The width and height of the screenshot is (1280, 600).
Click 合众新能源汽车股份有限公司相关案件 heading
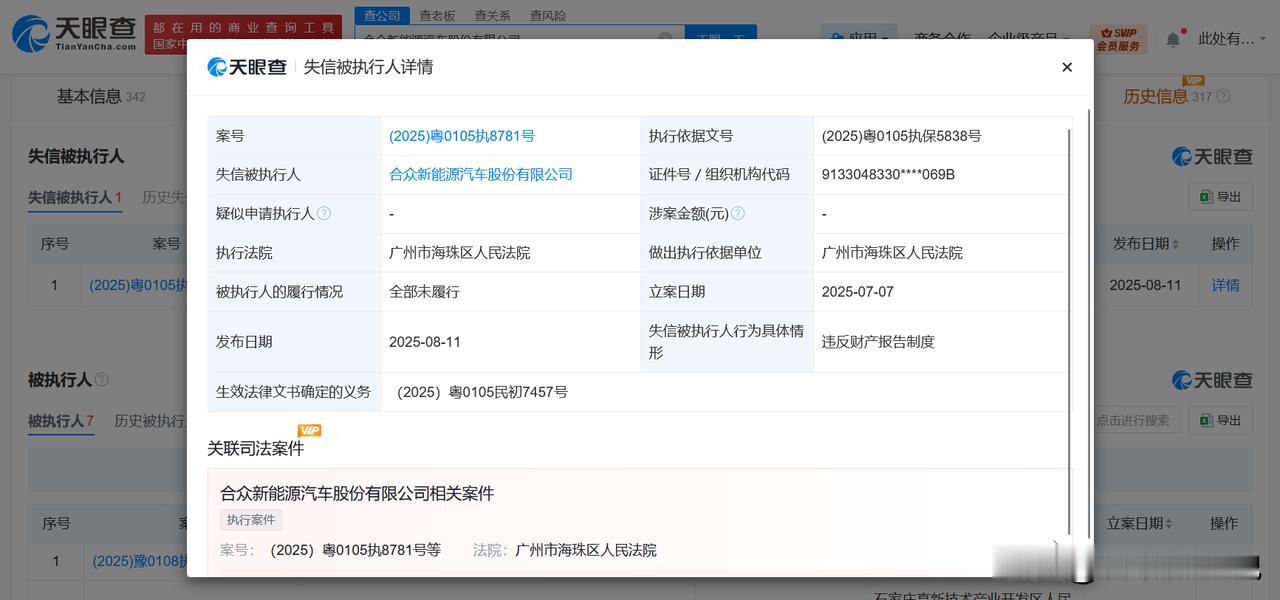[357, 493]
